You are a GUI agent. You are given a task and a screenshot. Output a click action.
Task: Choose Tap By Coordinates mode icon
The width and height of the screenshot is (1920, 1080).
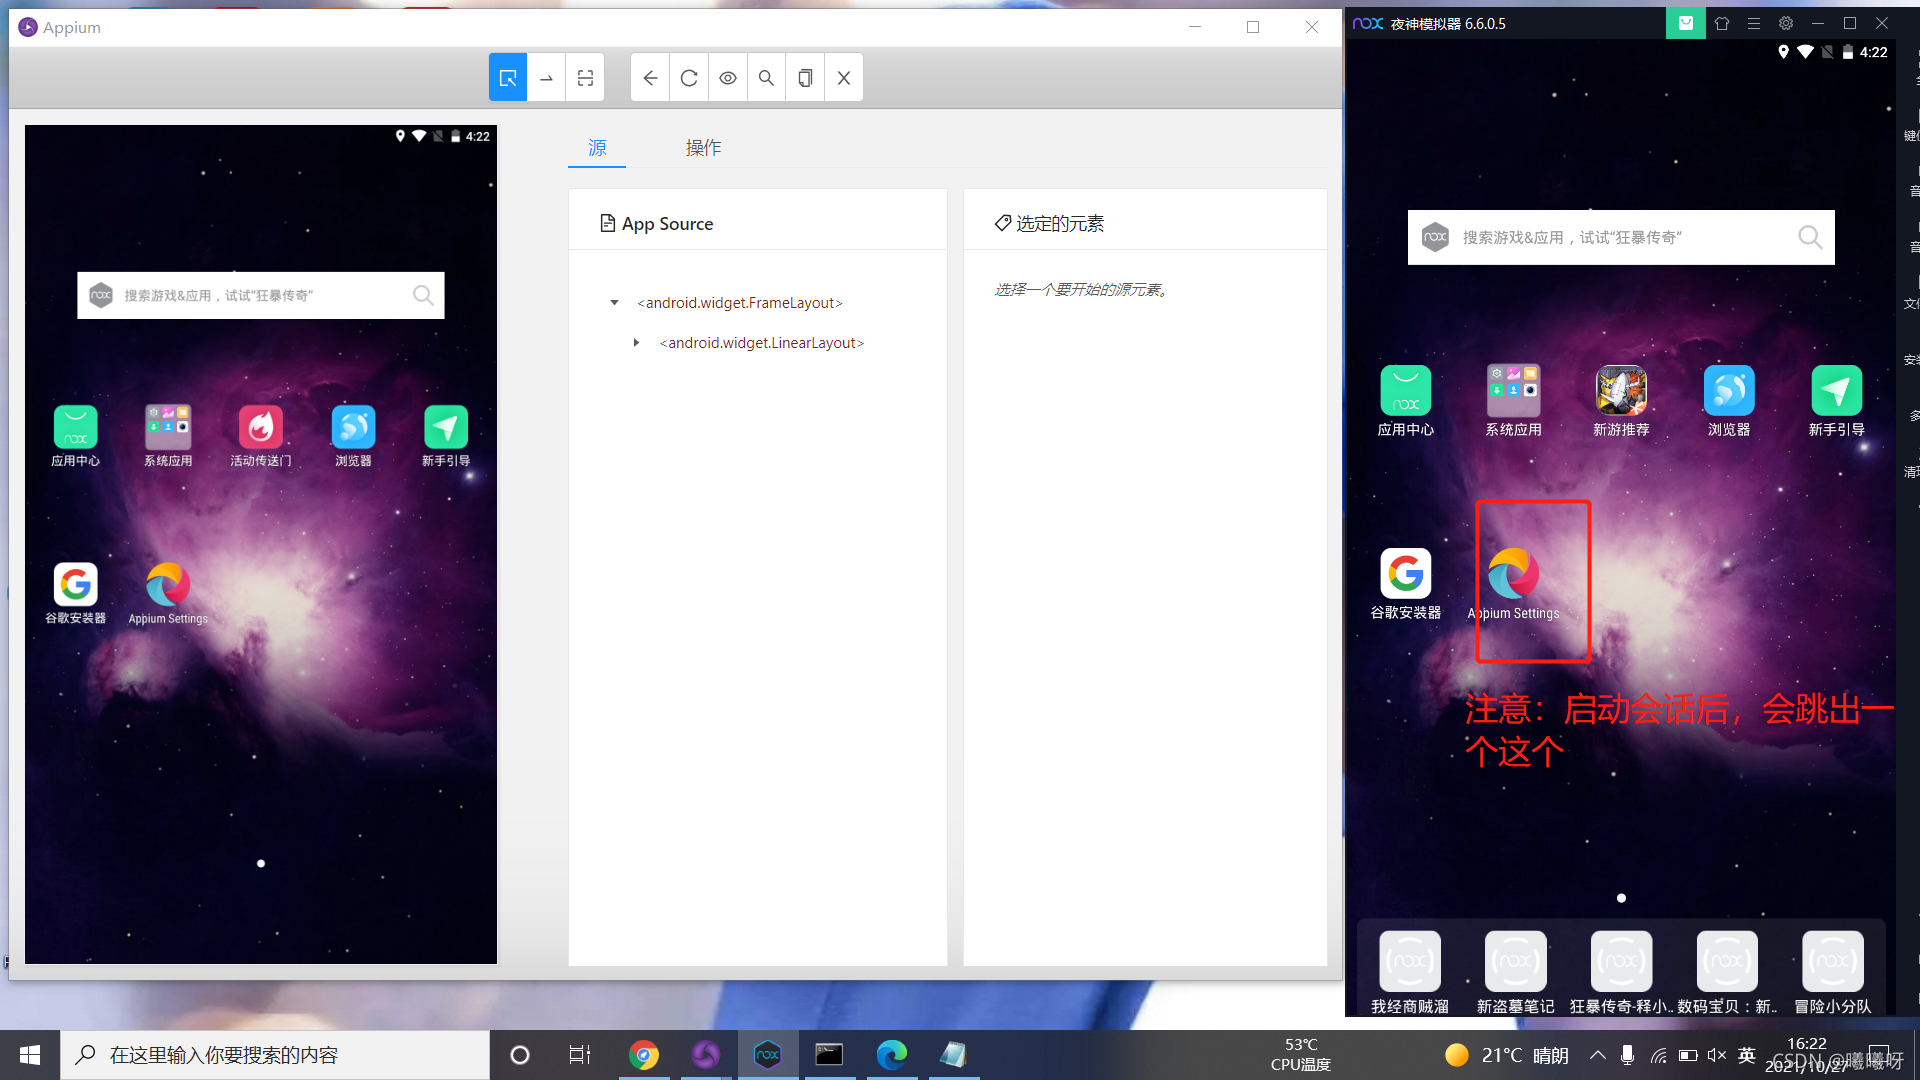[585, 78]
